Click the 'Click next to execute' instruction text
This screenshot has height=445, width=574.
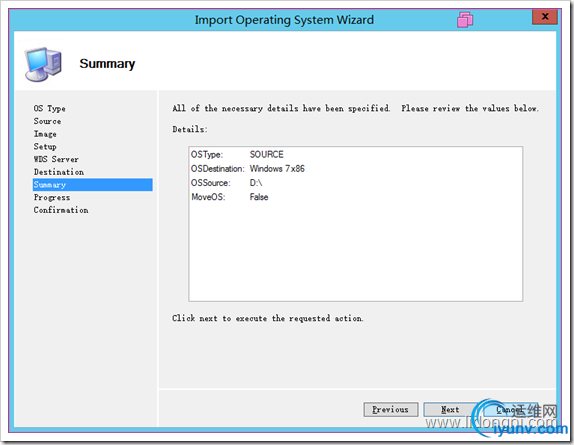(268, 318)
